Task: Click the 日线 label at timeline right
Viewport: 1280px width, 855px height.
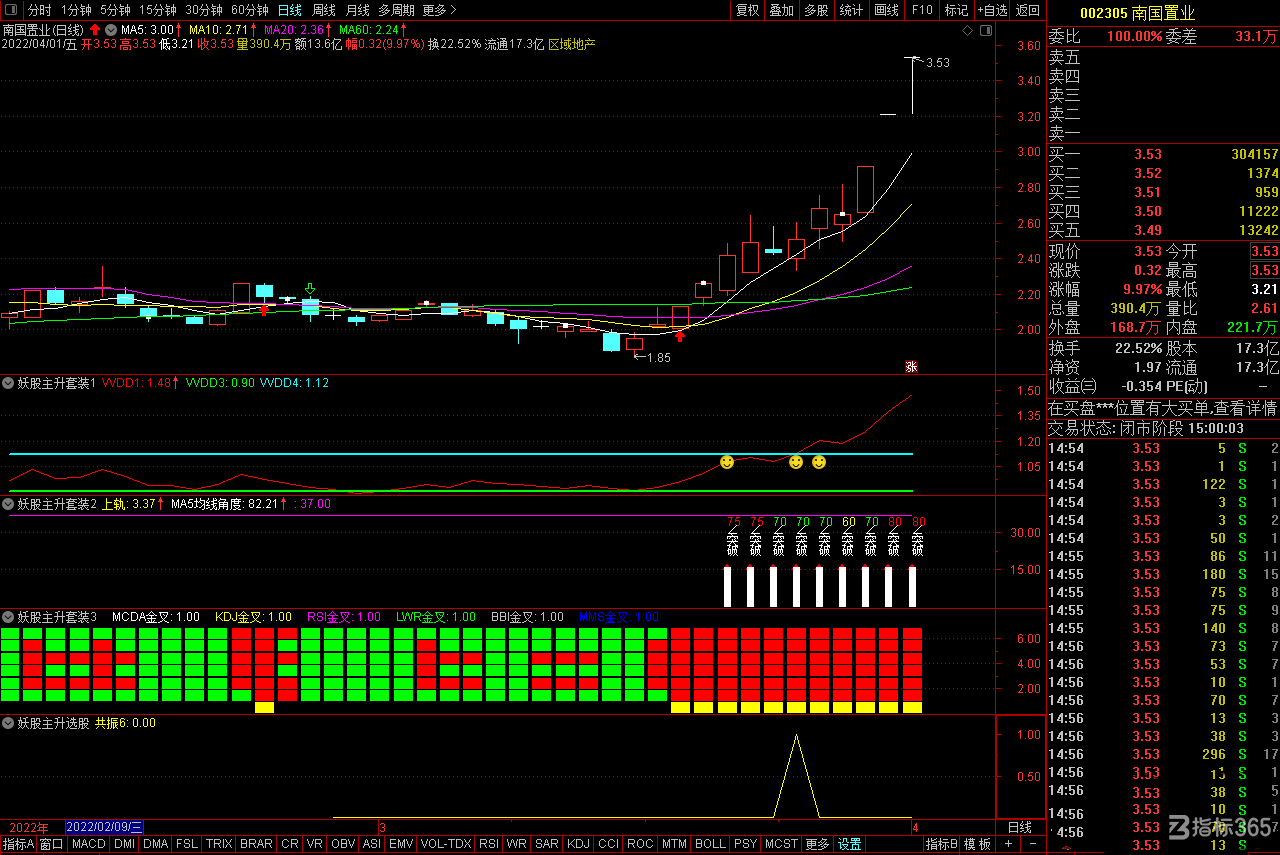Action: [1019, 827]
